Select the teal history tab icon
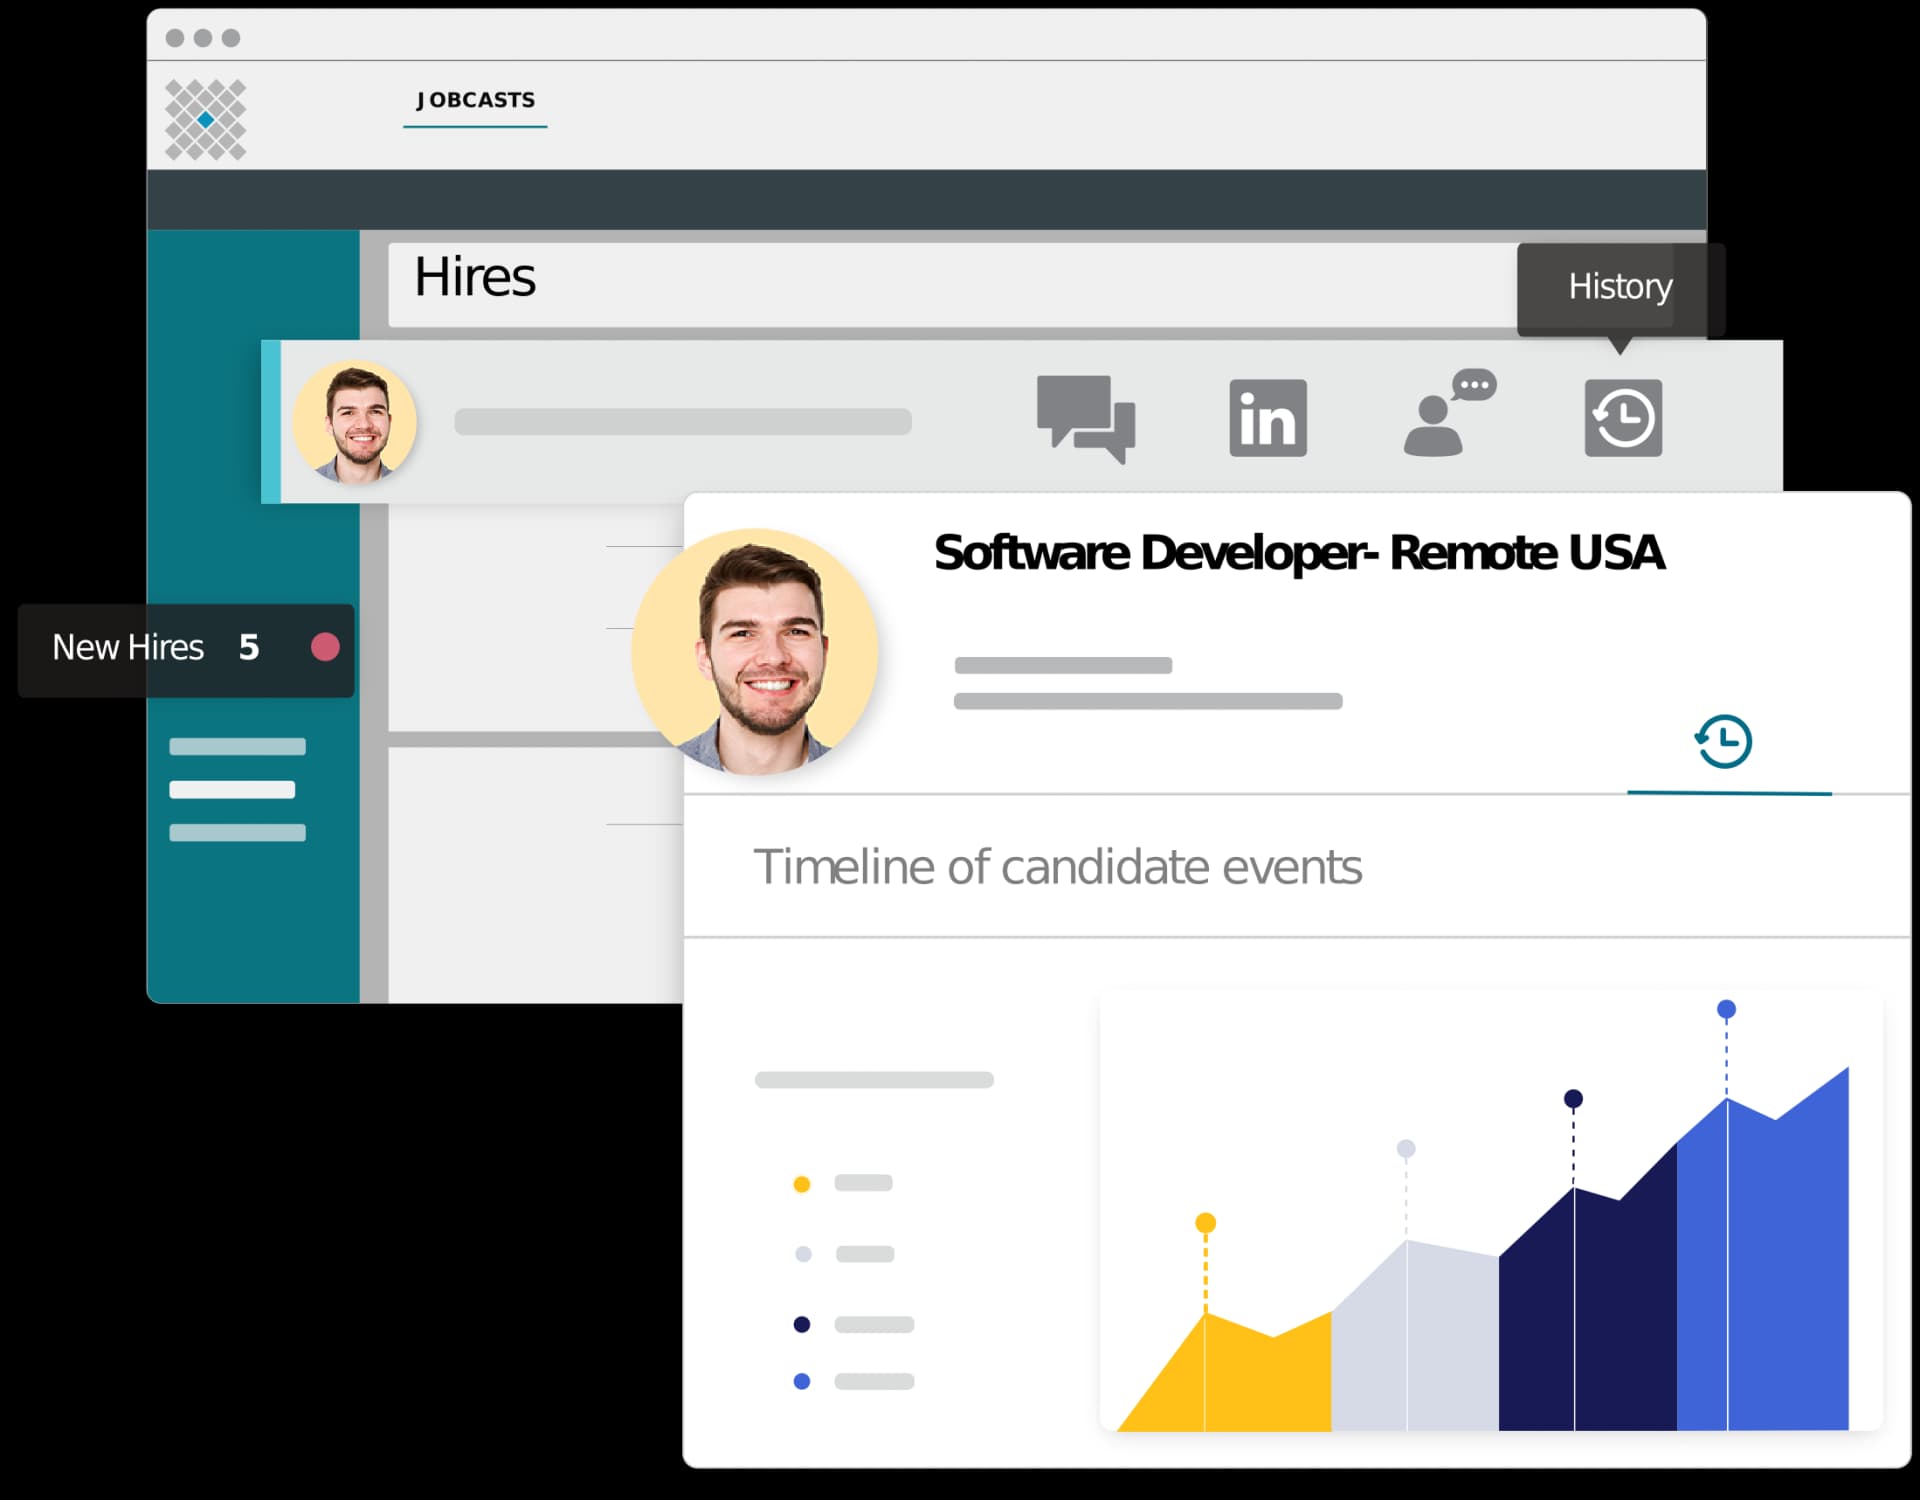 [1723, 742]
